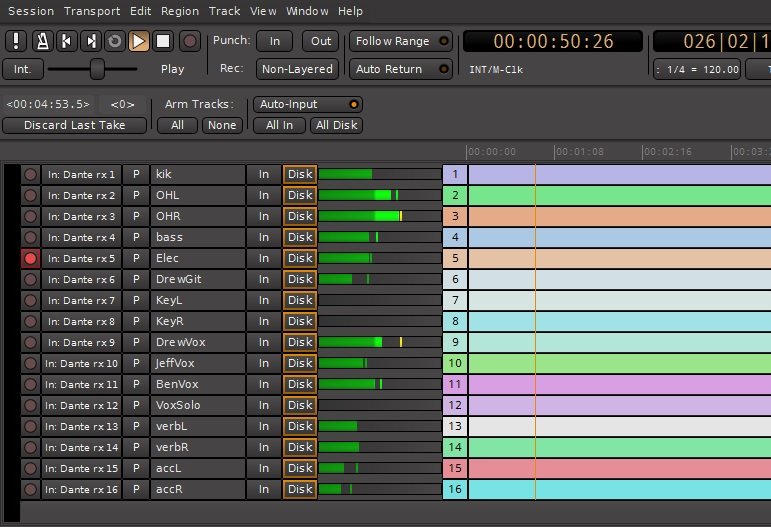Disarm record on Elec track
The height and width of the screenshot is (527, 771).
tap(30, 258)
